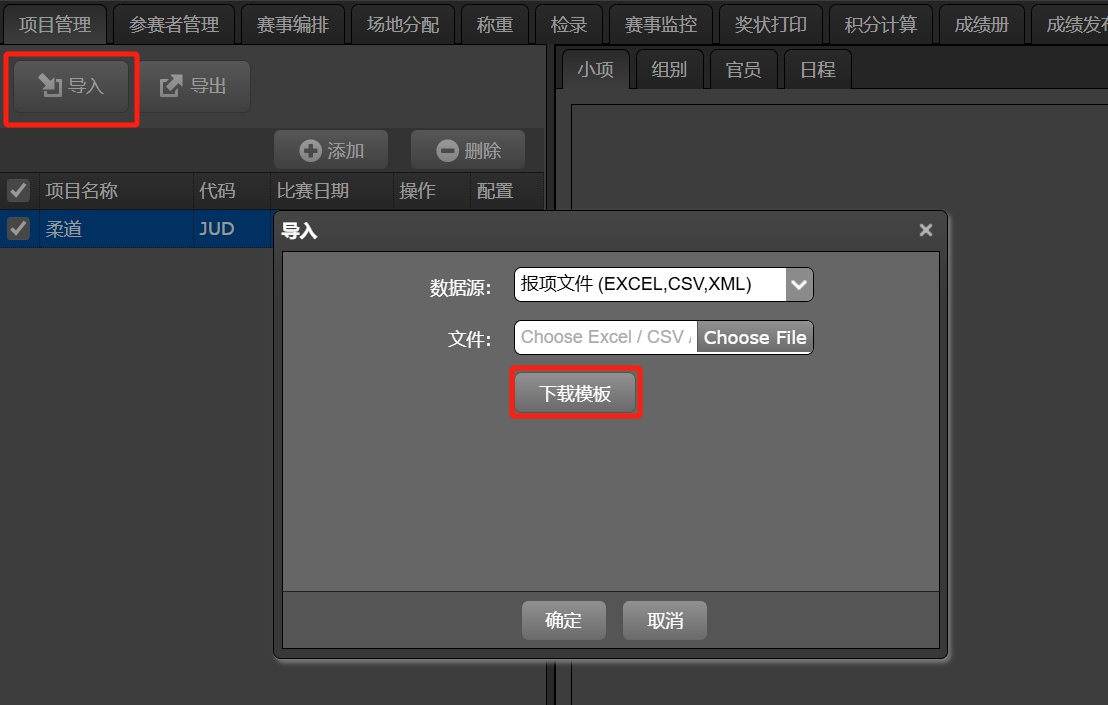This screenshot has width=1108, height=705.
Task: Switch to the 参赛者管理 tab
Action: [174, 25]
